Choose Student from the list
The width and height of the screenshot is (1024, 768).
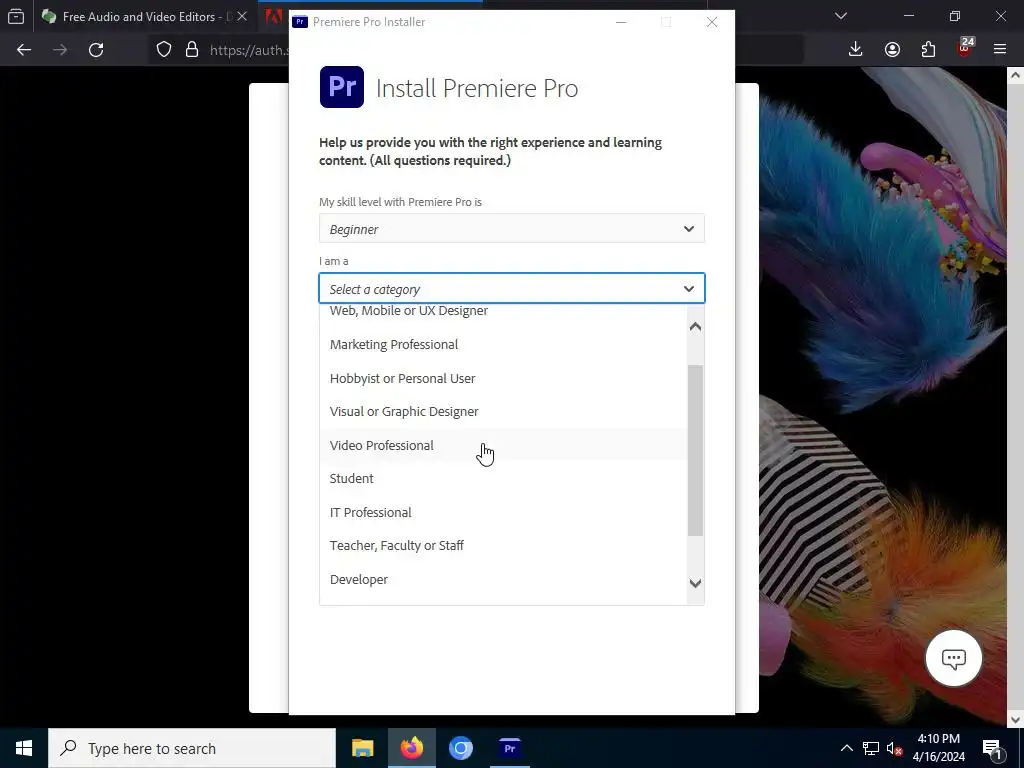coord(503,479)
